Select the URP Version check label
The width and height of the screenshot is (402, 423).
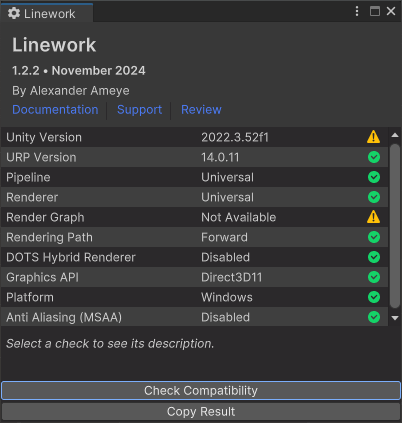click(x=41, y=157)
